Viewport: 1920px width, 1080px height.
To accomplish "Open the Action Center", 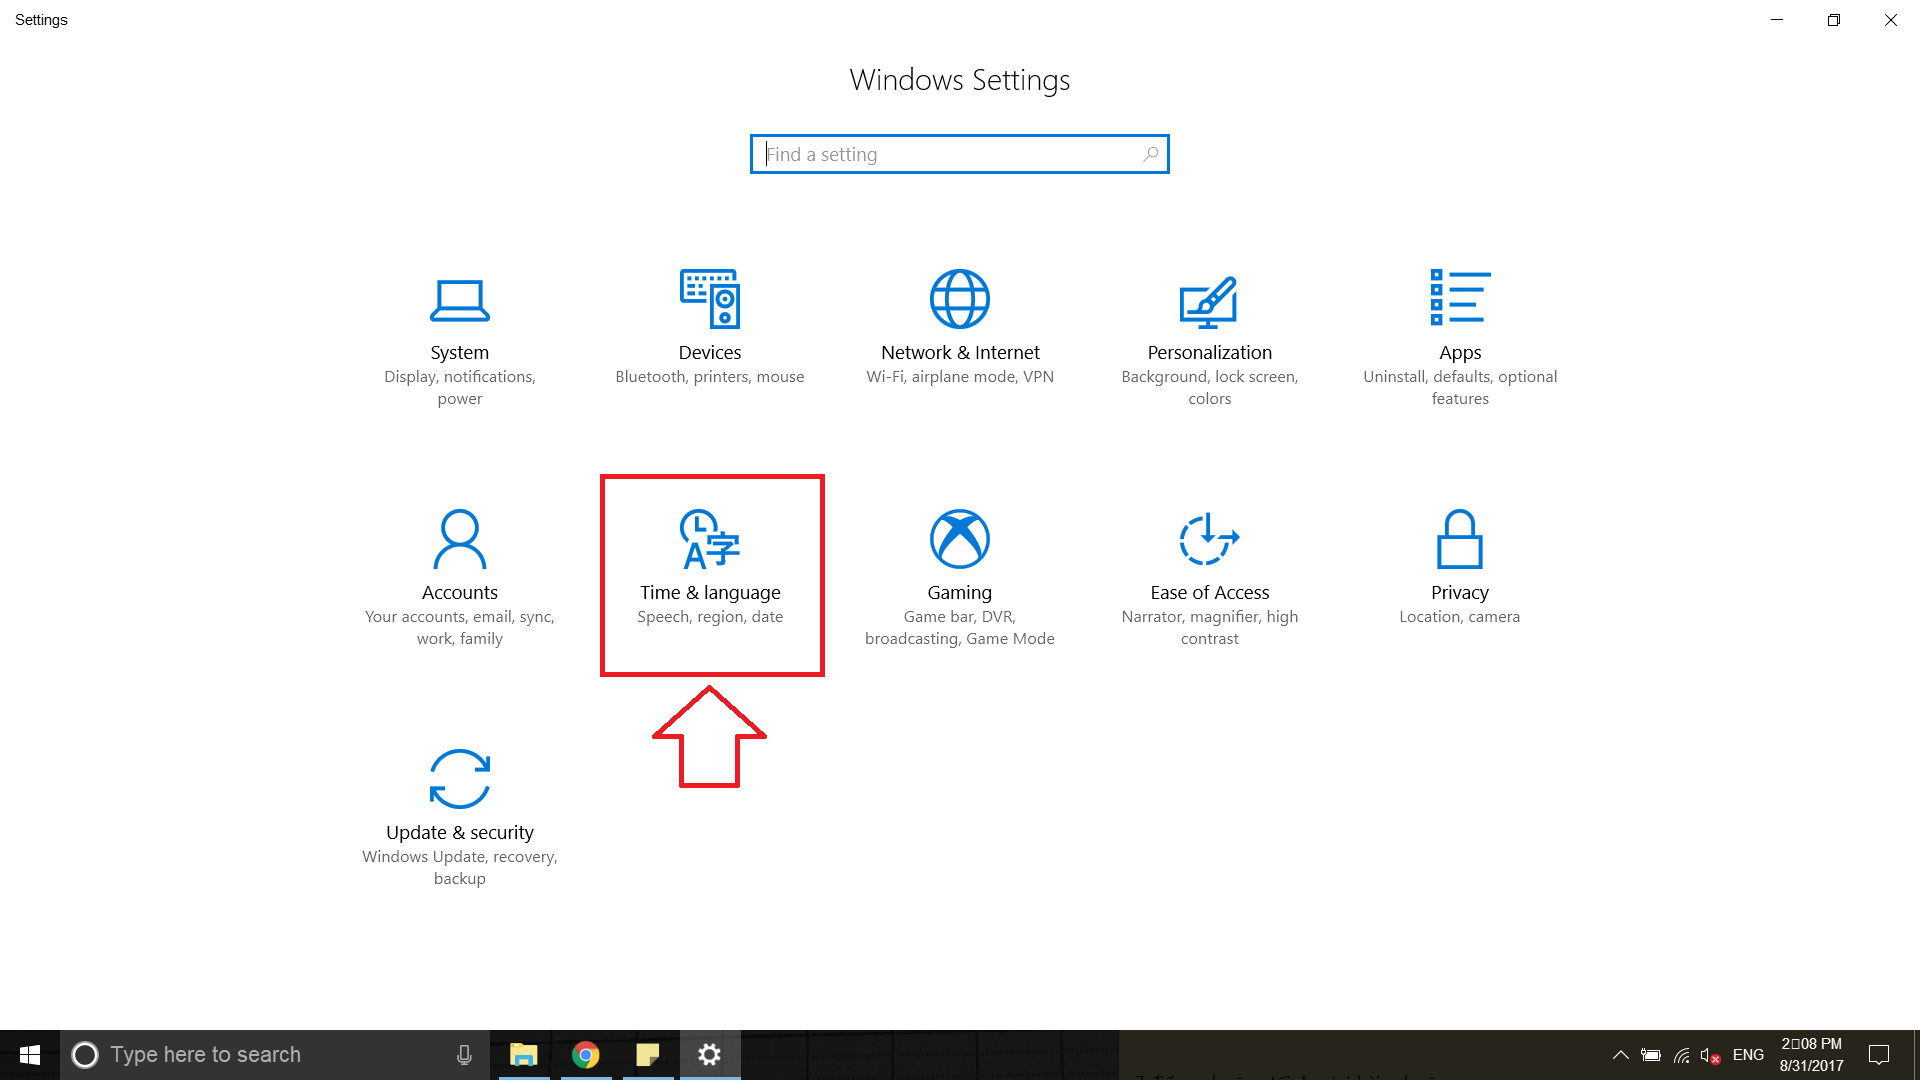I will pyautogui.click(x=1879, y=1054).
